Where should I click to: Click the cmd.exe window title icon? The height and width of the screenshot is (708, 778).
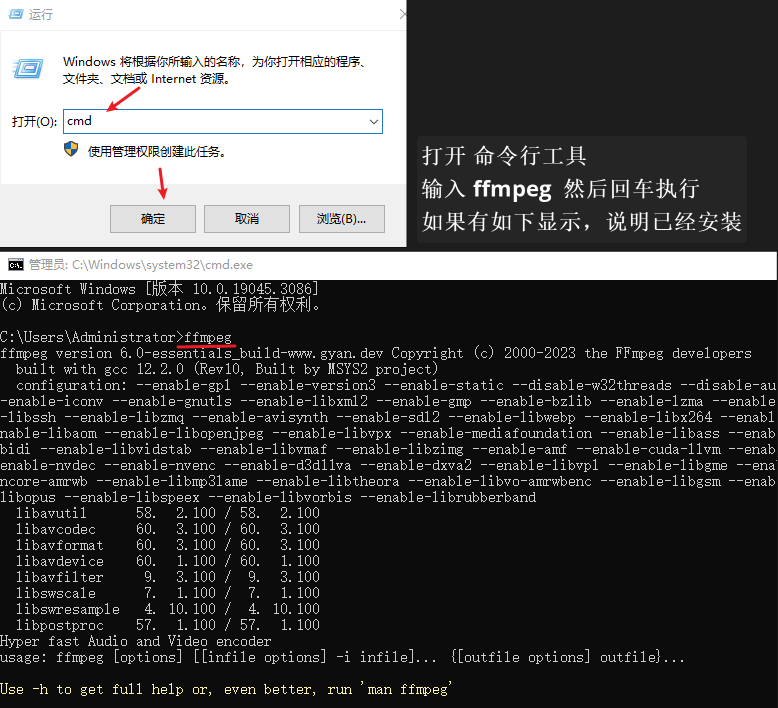(16, 265)
